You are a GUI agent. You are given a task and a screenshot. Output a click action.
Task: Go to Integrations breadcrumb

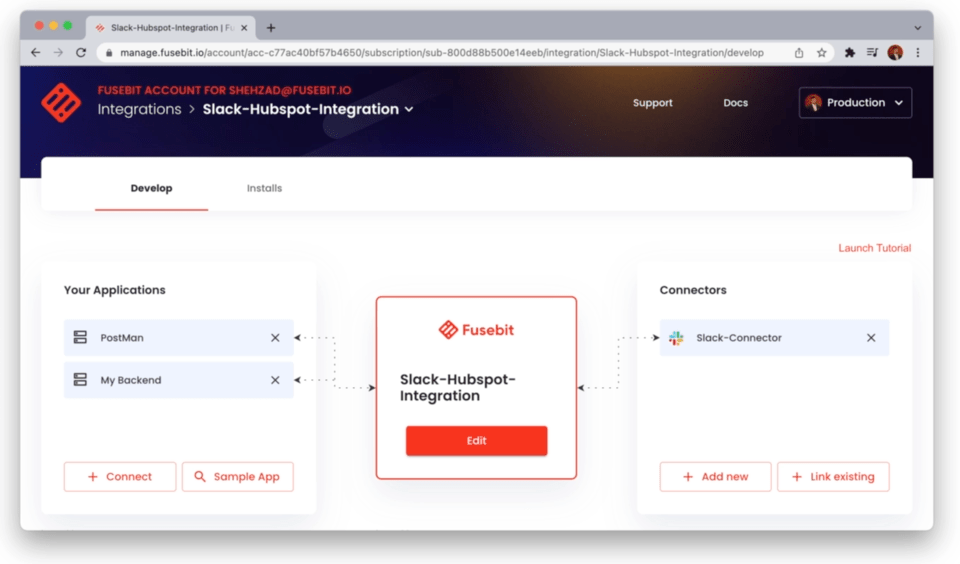click(x=140, y=109)
